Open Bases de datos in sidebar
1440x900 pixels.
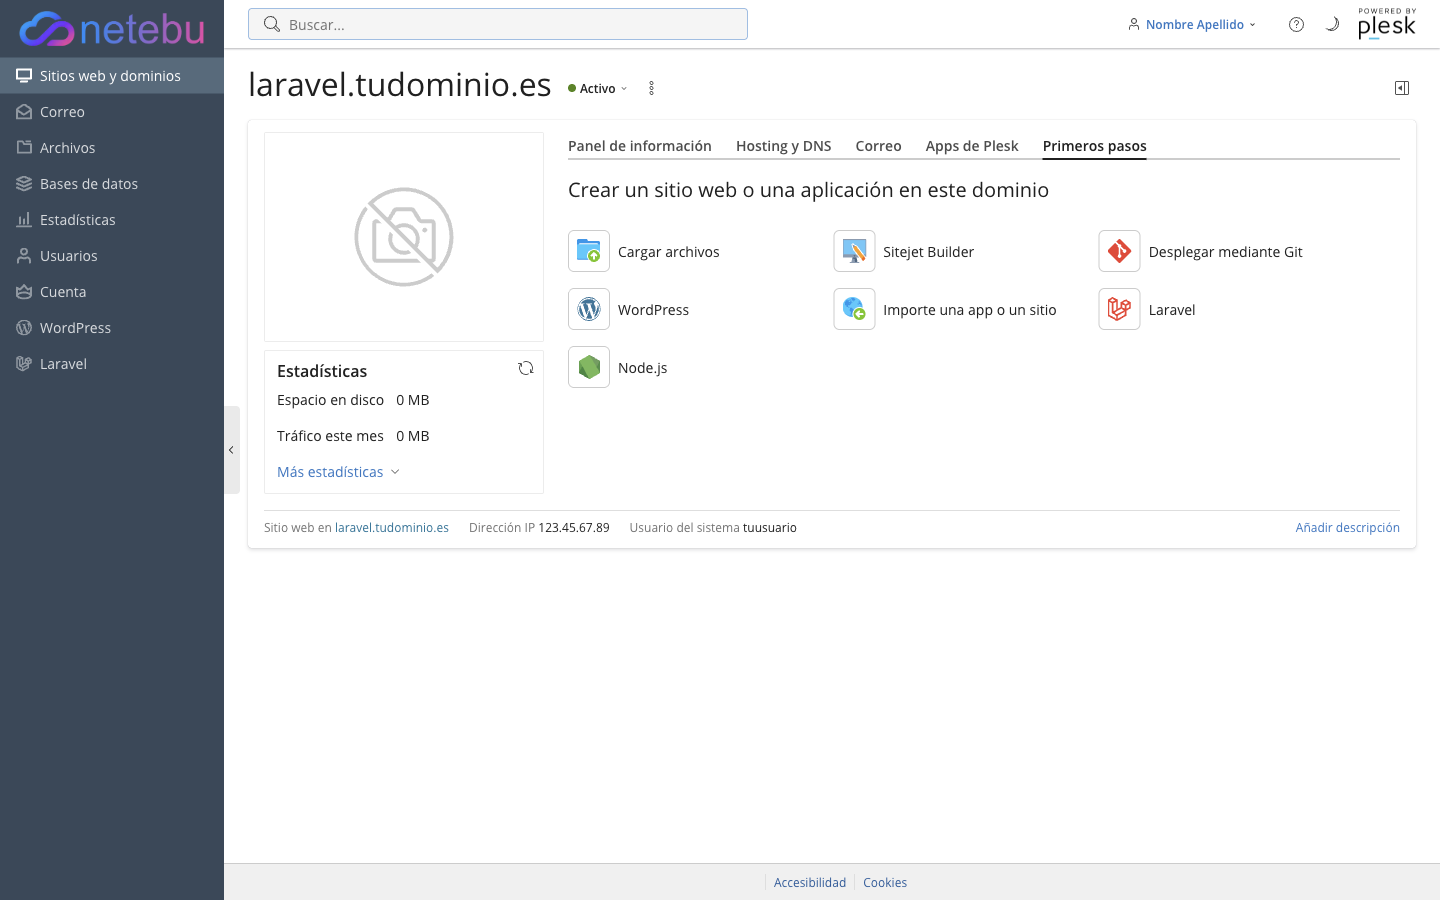click(x=112, y=184)
